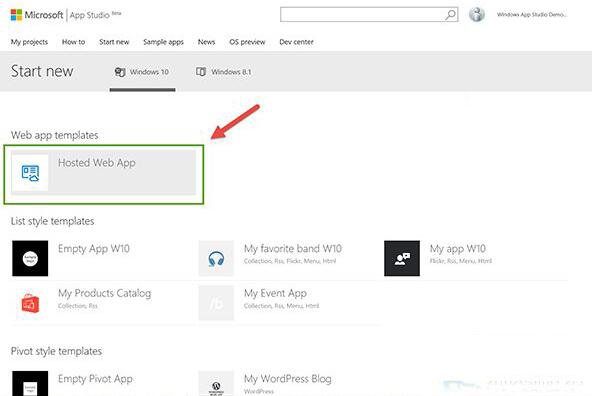Click the Pivot style templates heading
Viewport: 603px width, 396px height.
[x=56, y=351]
